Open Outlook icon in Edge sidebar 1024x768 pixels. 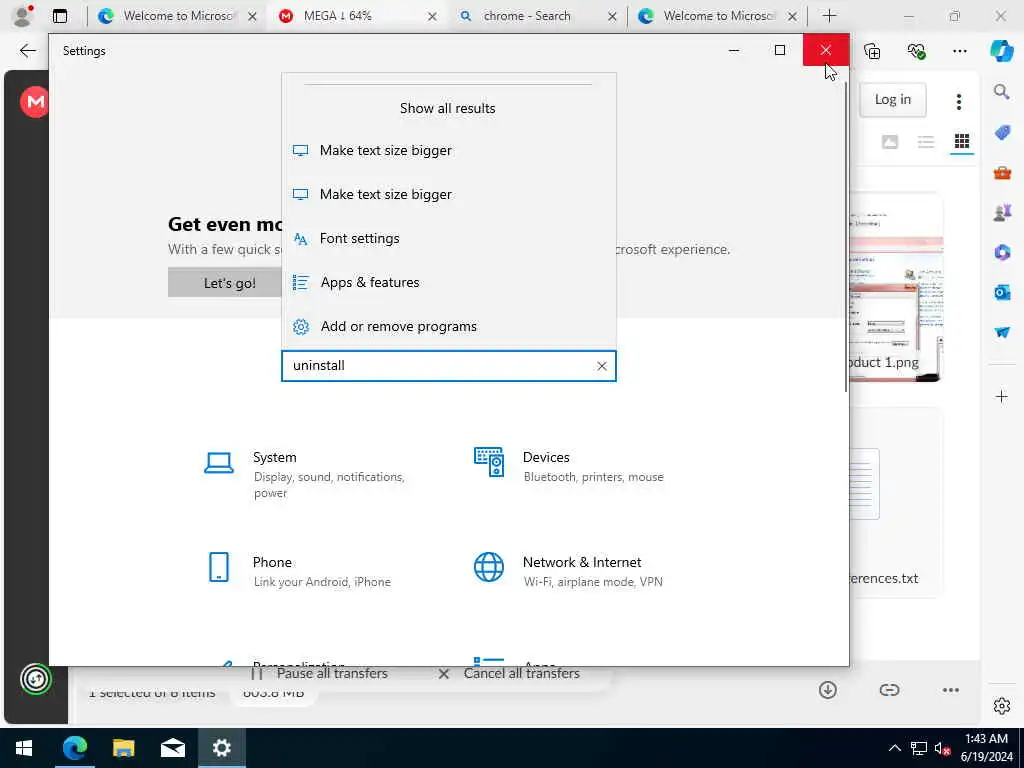click(1002, 292)
